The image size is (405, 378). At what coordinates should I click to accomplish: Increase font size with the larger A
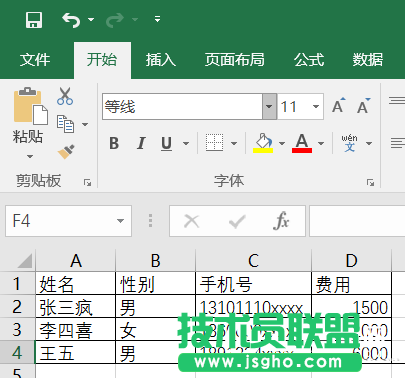pyautogui.click(x=338, y=106)
